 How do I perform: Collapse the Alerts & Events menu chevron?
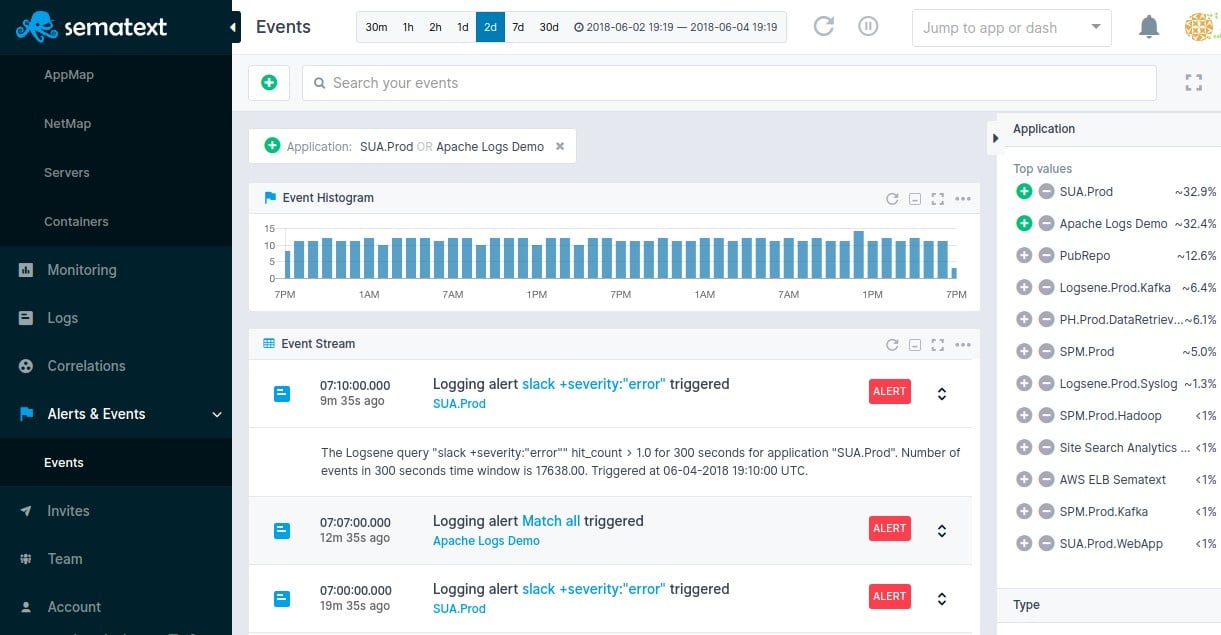[x=217, y=415]
